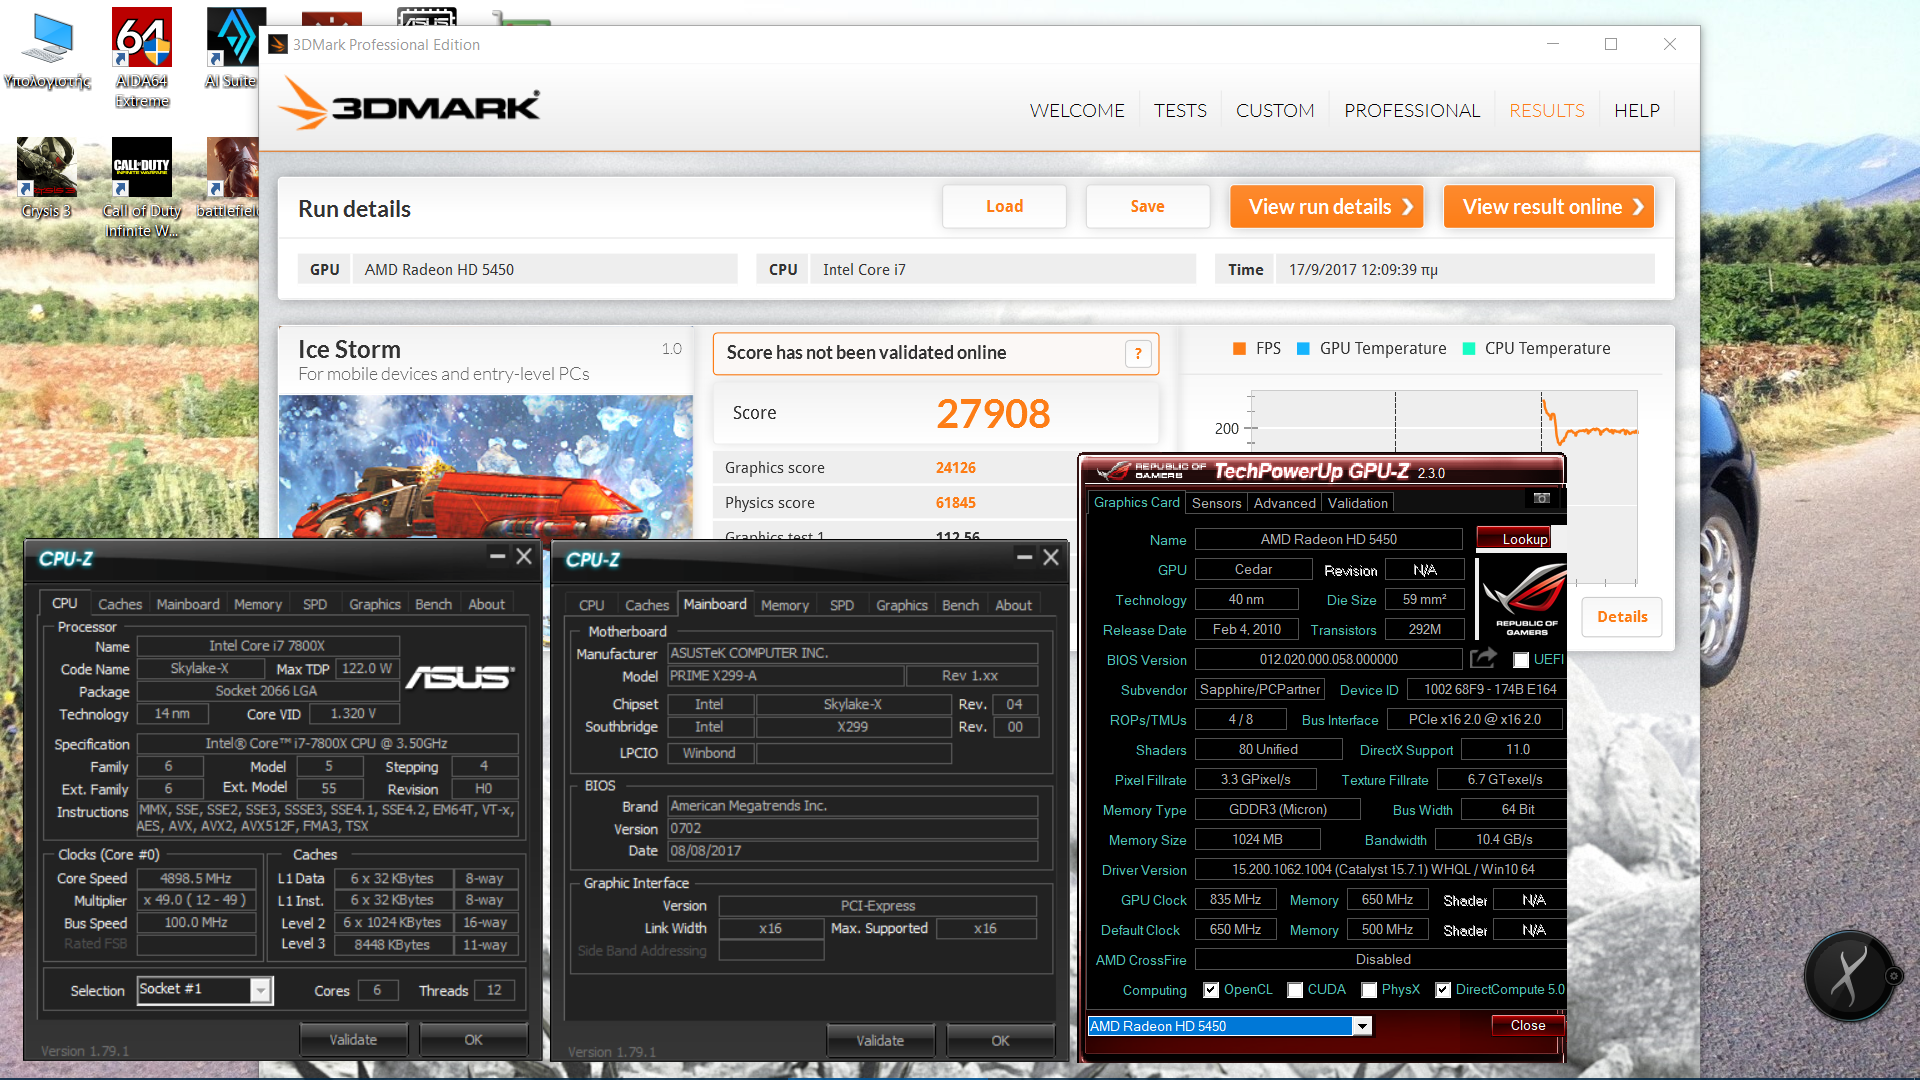This screenshot has height=1080, width=1920.
Task: Minimize the Mainboard CPU-Z window
Action: click(x=1024, y=557)
